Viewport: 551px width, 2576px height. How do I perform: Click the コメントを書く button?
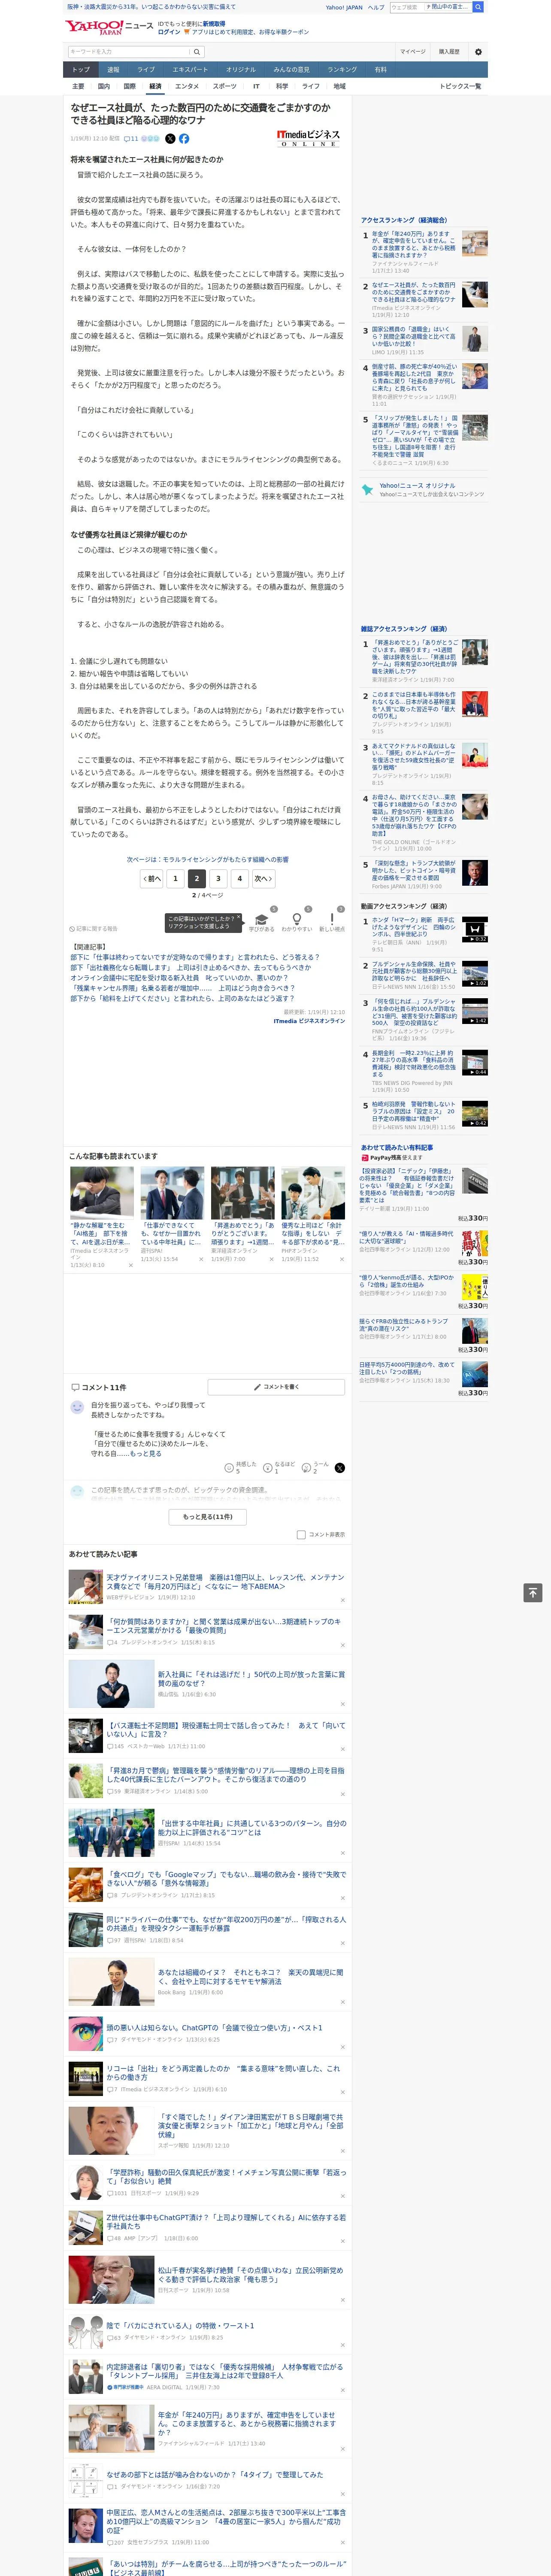click(x=276, y=1387)
